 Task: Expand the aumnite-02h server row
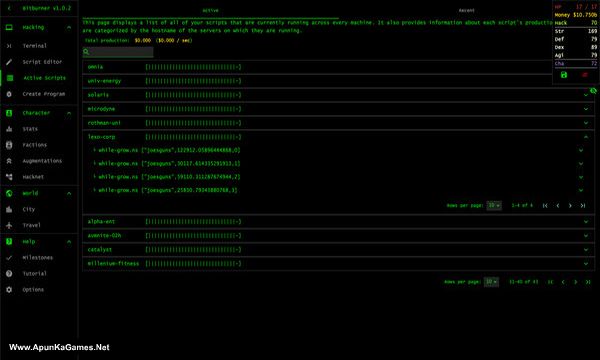(x=338, y=236)
